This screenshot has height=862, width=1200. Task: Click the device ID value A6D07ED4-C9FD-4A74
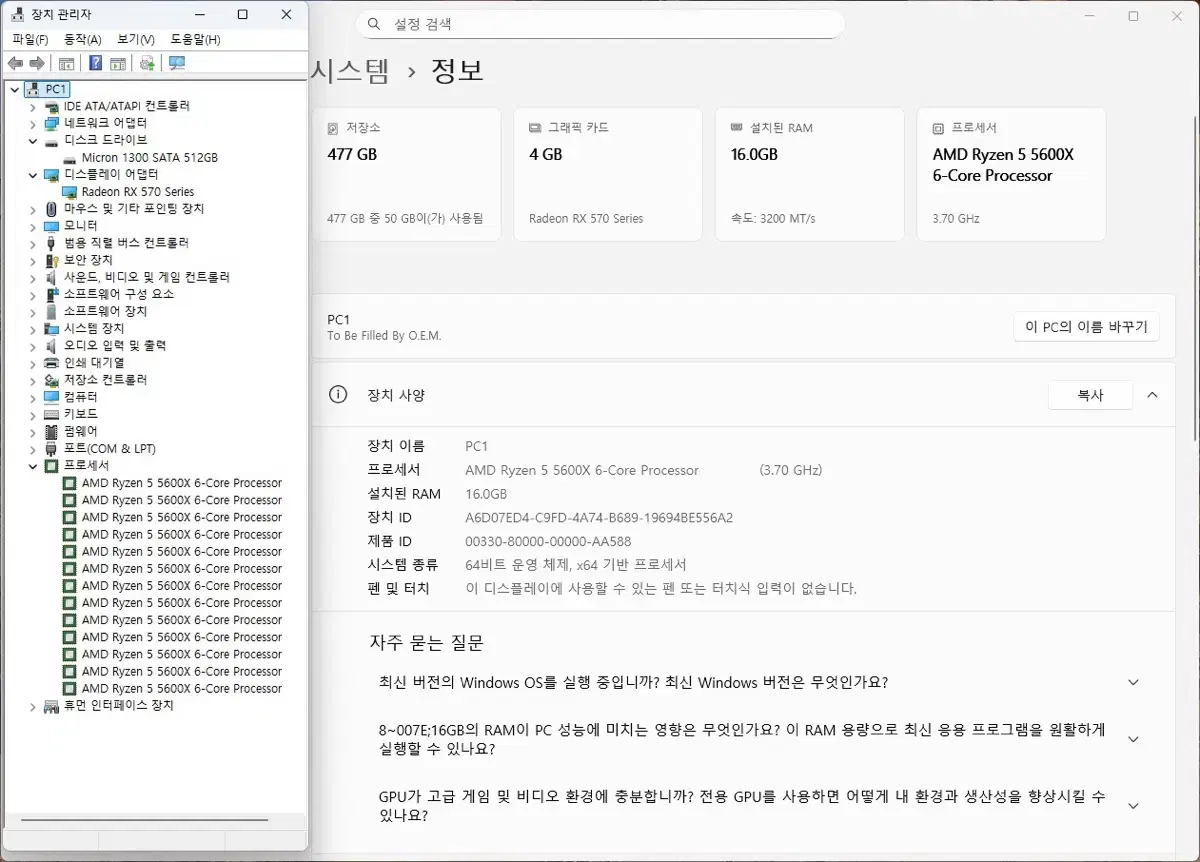[599, 518]
